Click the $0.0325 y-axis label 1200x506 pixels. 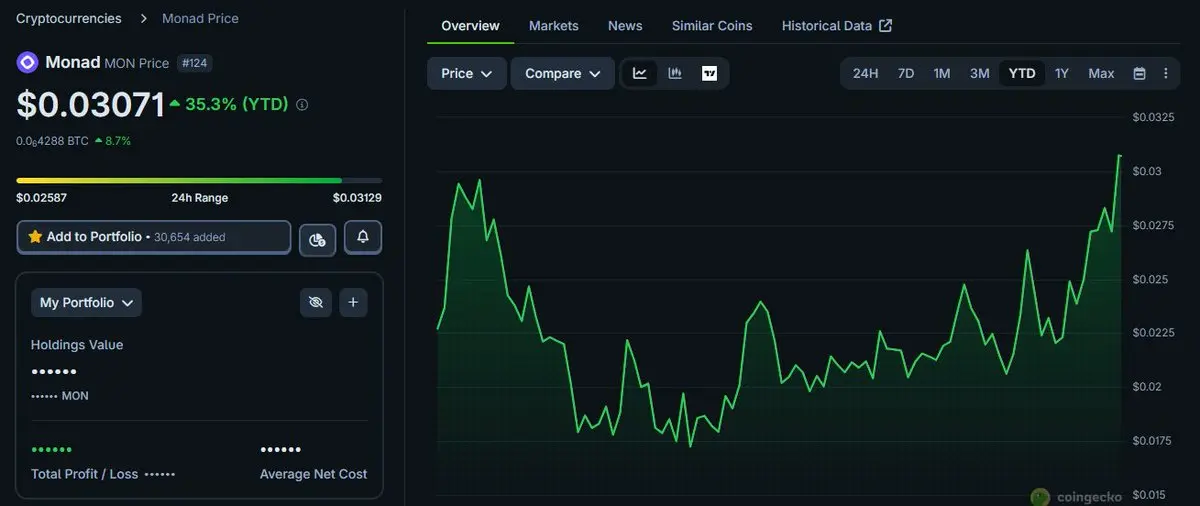point(1154,118)
